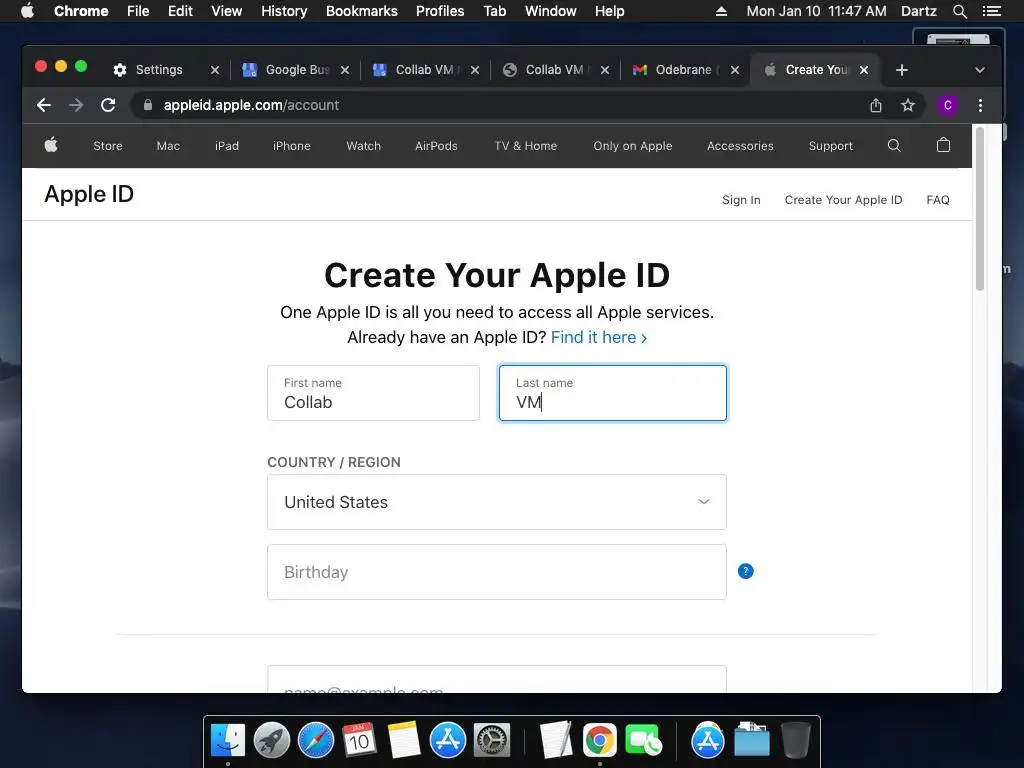Open a new tab with plus button

click(902, 70)
